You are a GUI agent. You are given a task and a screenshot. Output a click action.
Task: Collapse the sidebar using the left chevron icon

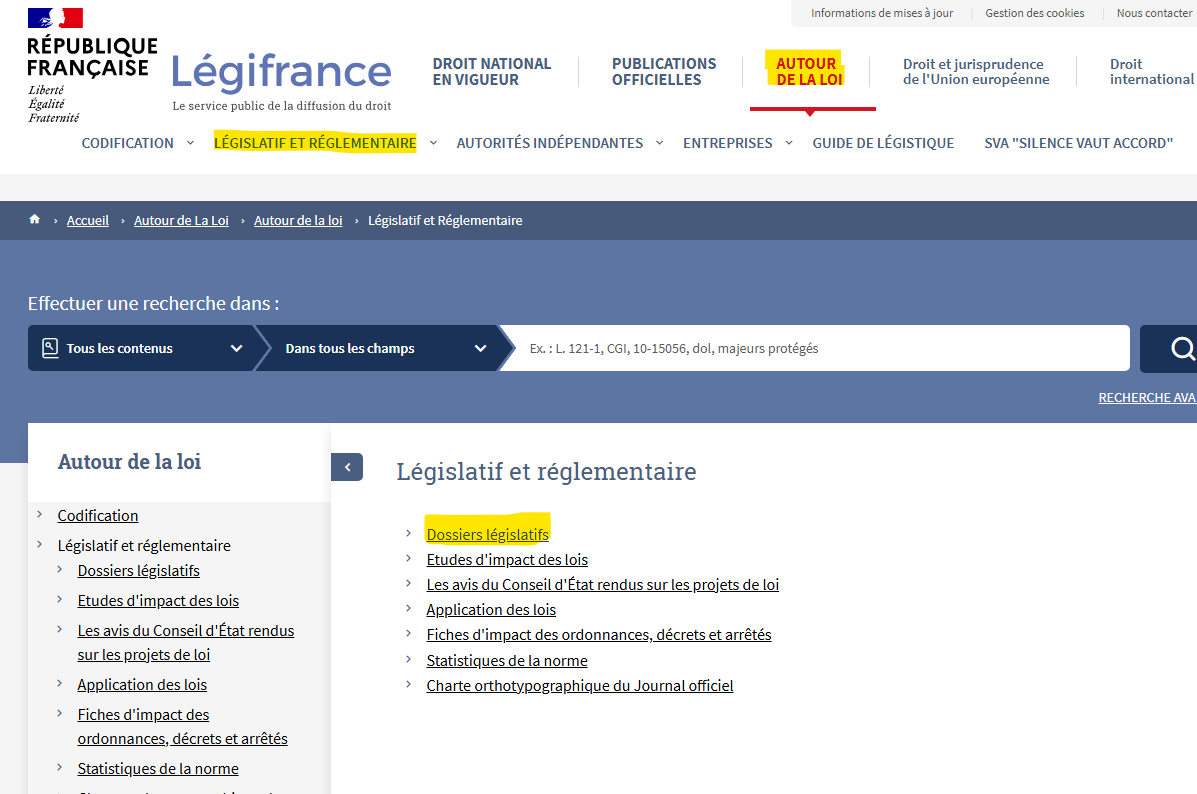(x=347, y=467)
